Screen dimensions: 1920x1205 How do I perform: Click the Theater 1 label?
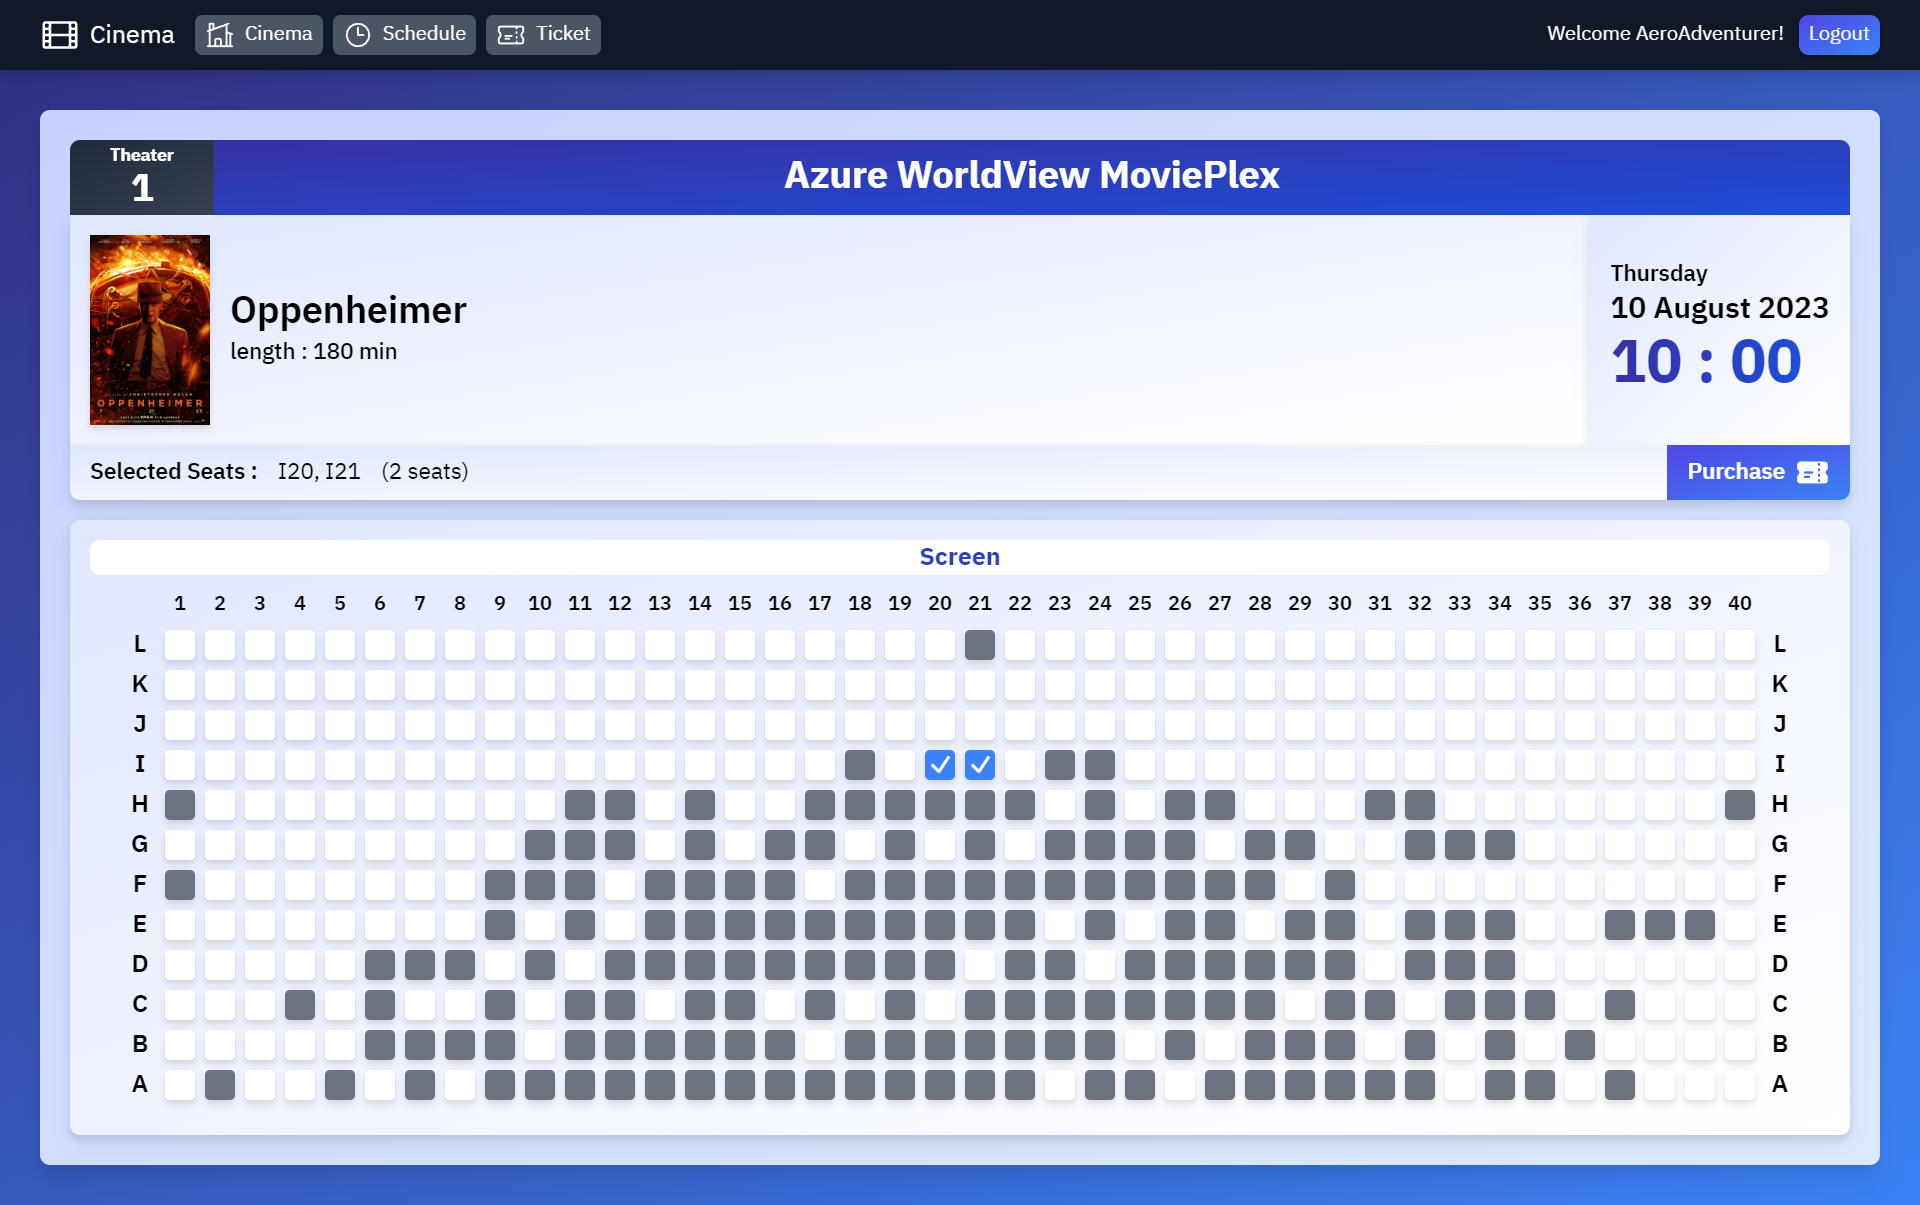tap(142, 177)
